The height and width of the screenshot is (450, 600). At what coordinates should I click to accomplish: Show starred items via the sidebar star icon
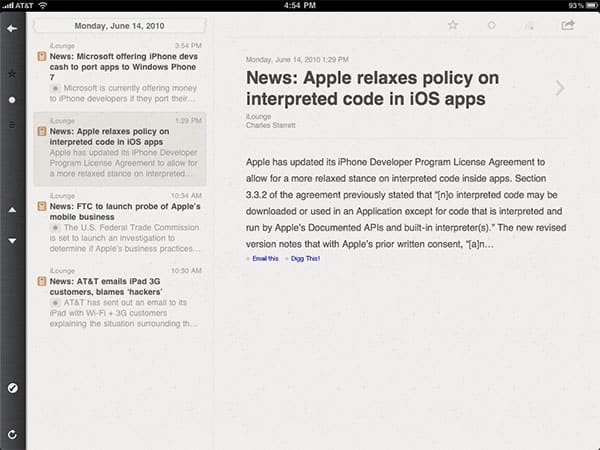pyautogui.click(x=12, y=73)
